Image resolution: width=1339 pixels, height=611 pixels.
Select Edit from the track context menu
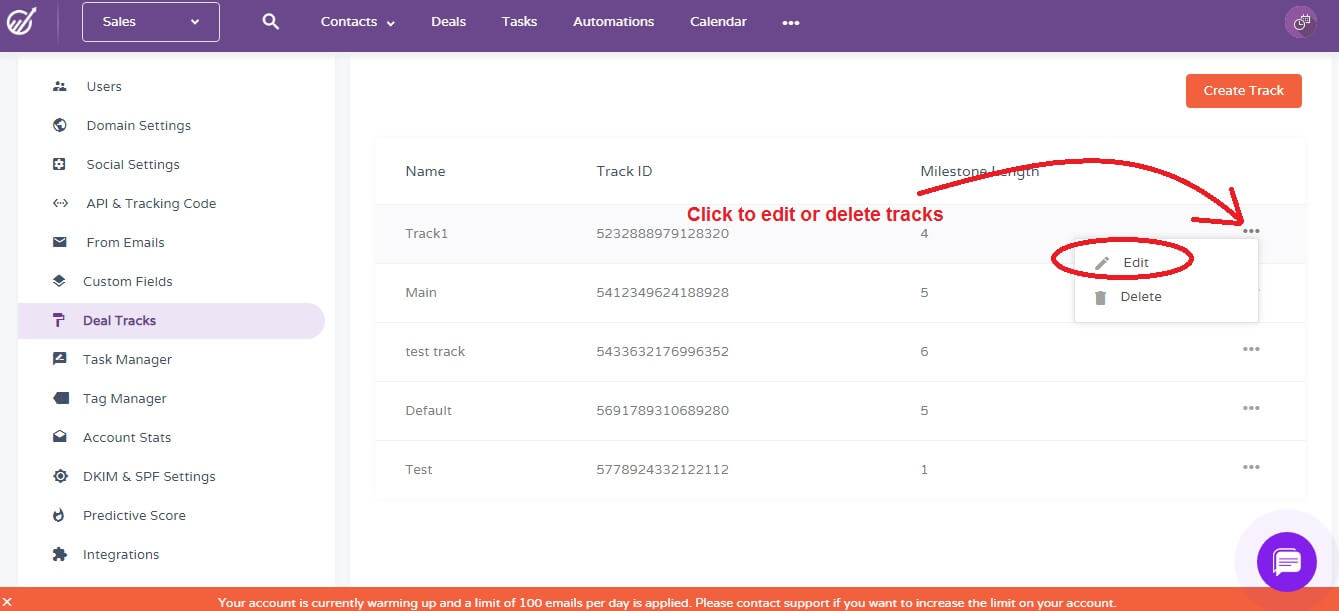(x=1135, y=262)
